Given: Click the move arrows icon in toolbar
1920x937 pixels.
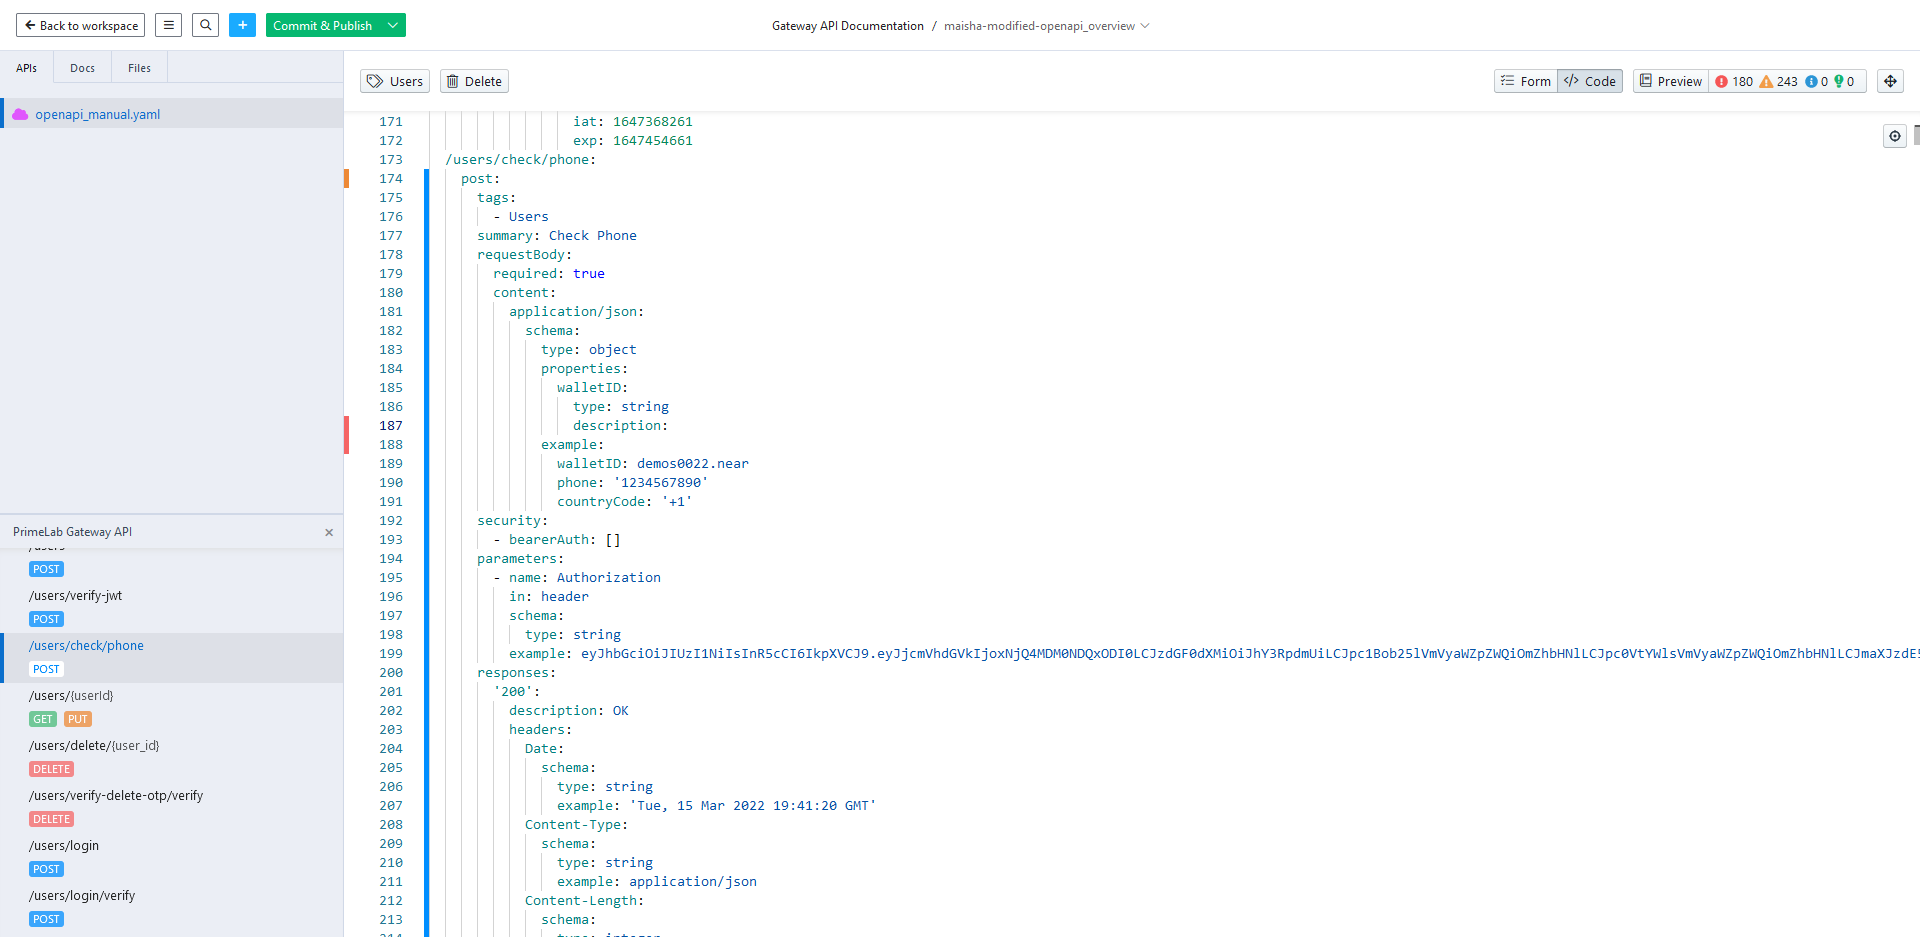Looking at the screenshot, I should pyautogui.click(x=1890, y=81).
